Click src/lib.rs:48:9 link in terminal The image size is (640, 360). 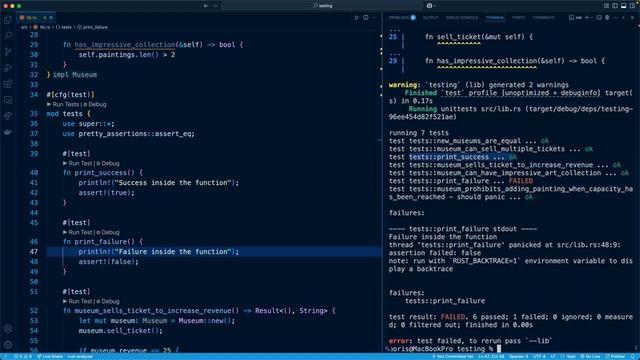click(x=588, y=245)
